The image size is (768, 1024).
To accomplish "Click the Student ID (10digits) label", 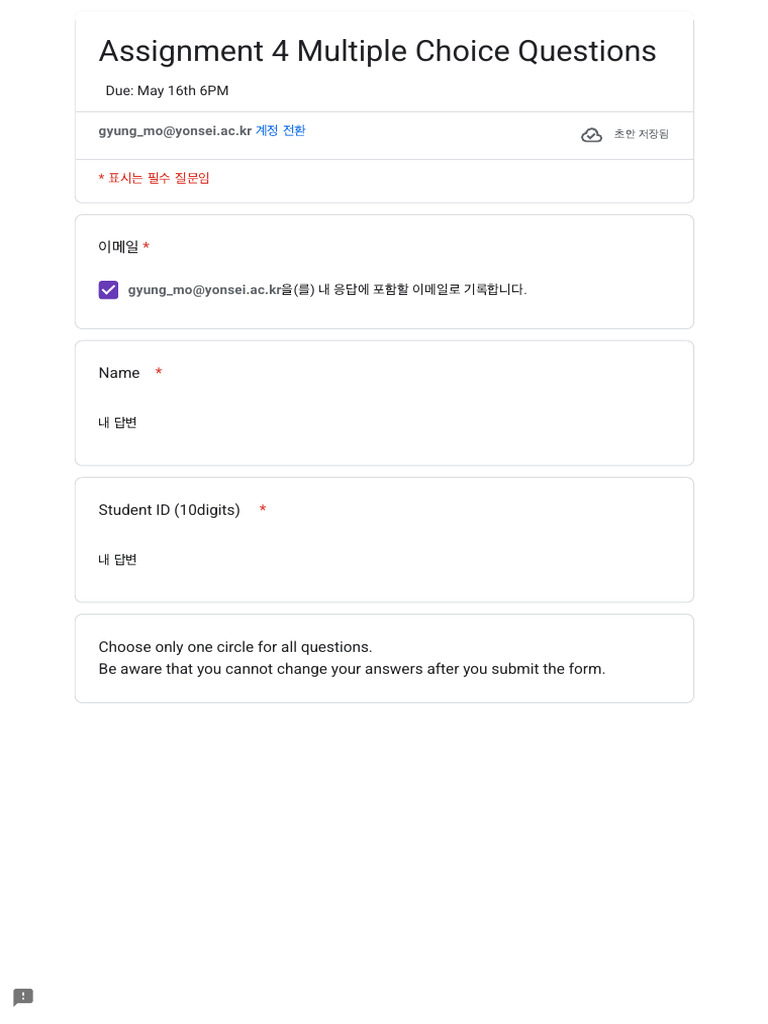I will click(169, 510).
